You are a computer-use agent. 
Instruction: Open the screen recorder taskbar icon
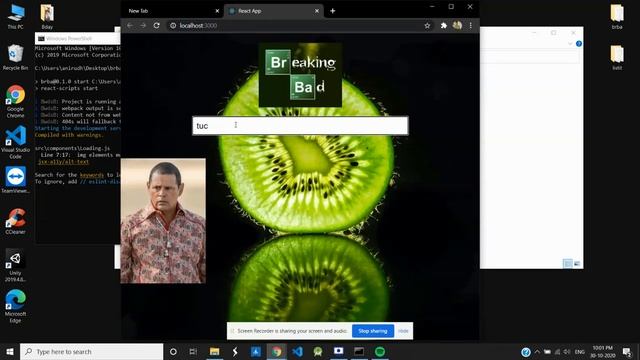pos(338,351)
